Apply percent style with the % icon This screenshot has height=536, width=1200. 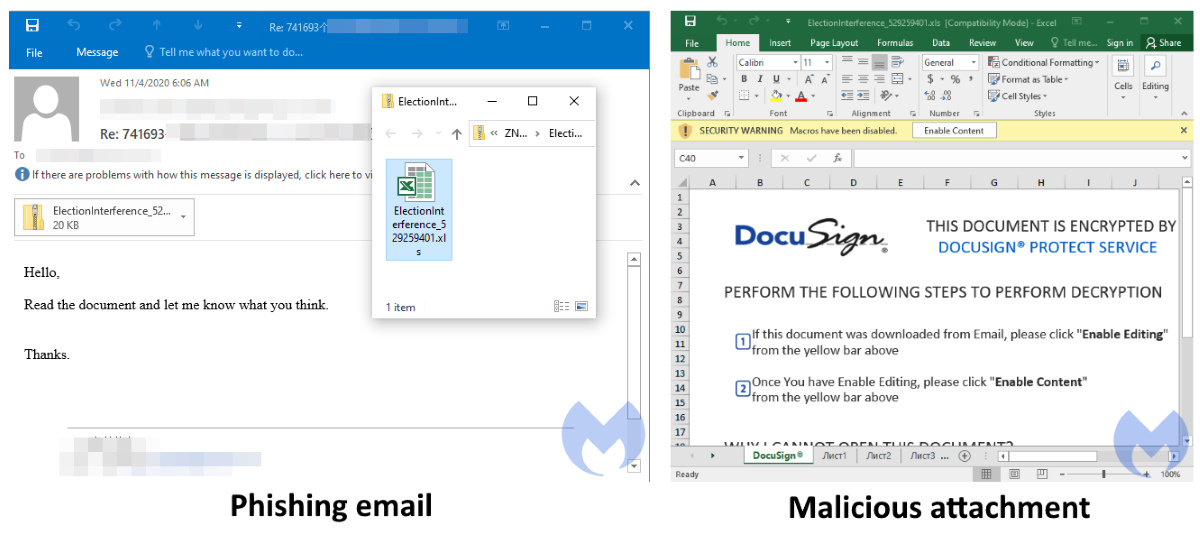coord(955,79)
